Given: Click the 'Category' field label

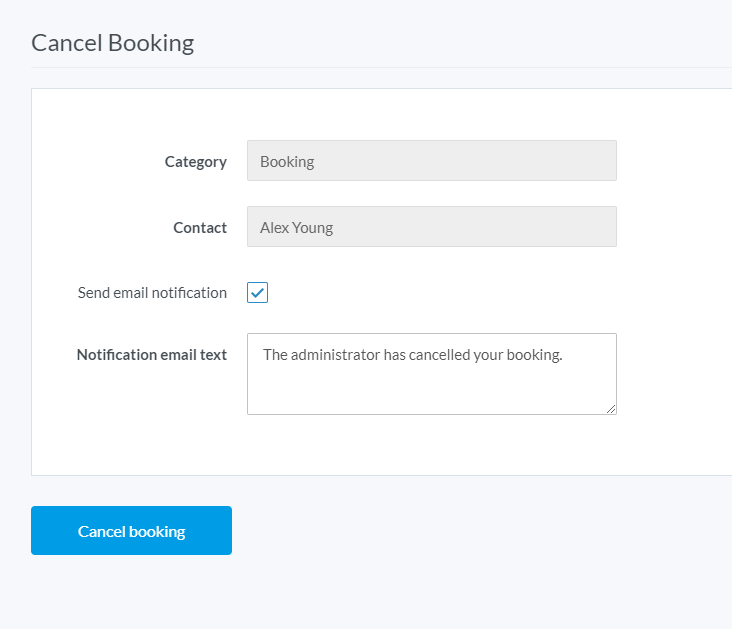Looking at the screenshot, I should click(195, 161).
